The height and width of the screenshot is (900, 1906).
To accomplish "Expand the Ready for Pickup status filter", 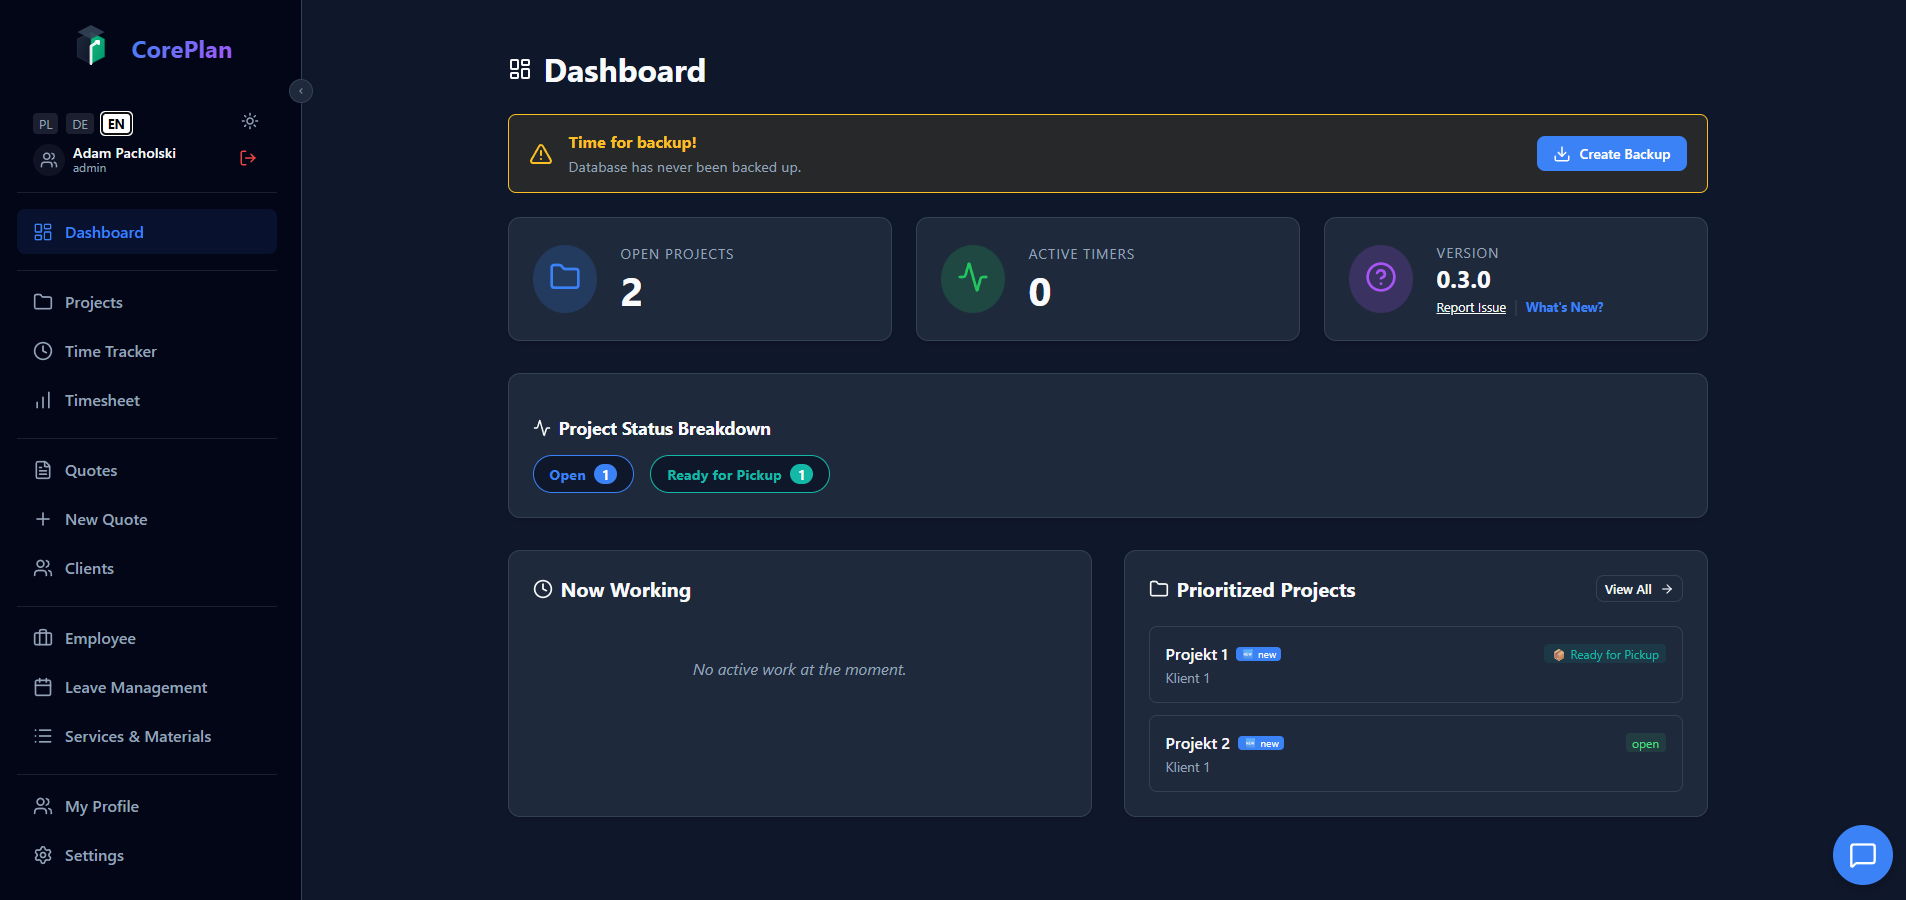I will [739, 474].
